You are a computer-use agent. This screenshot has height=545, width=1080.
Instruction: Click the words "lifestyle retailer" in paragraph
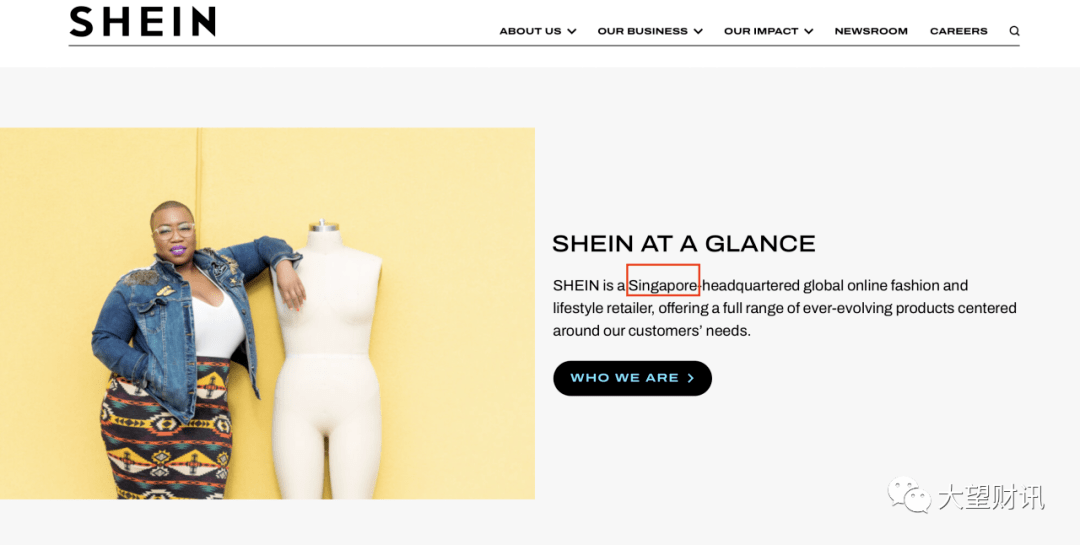coord(602,308)
